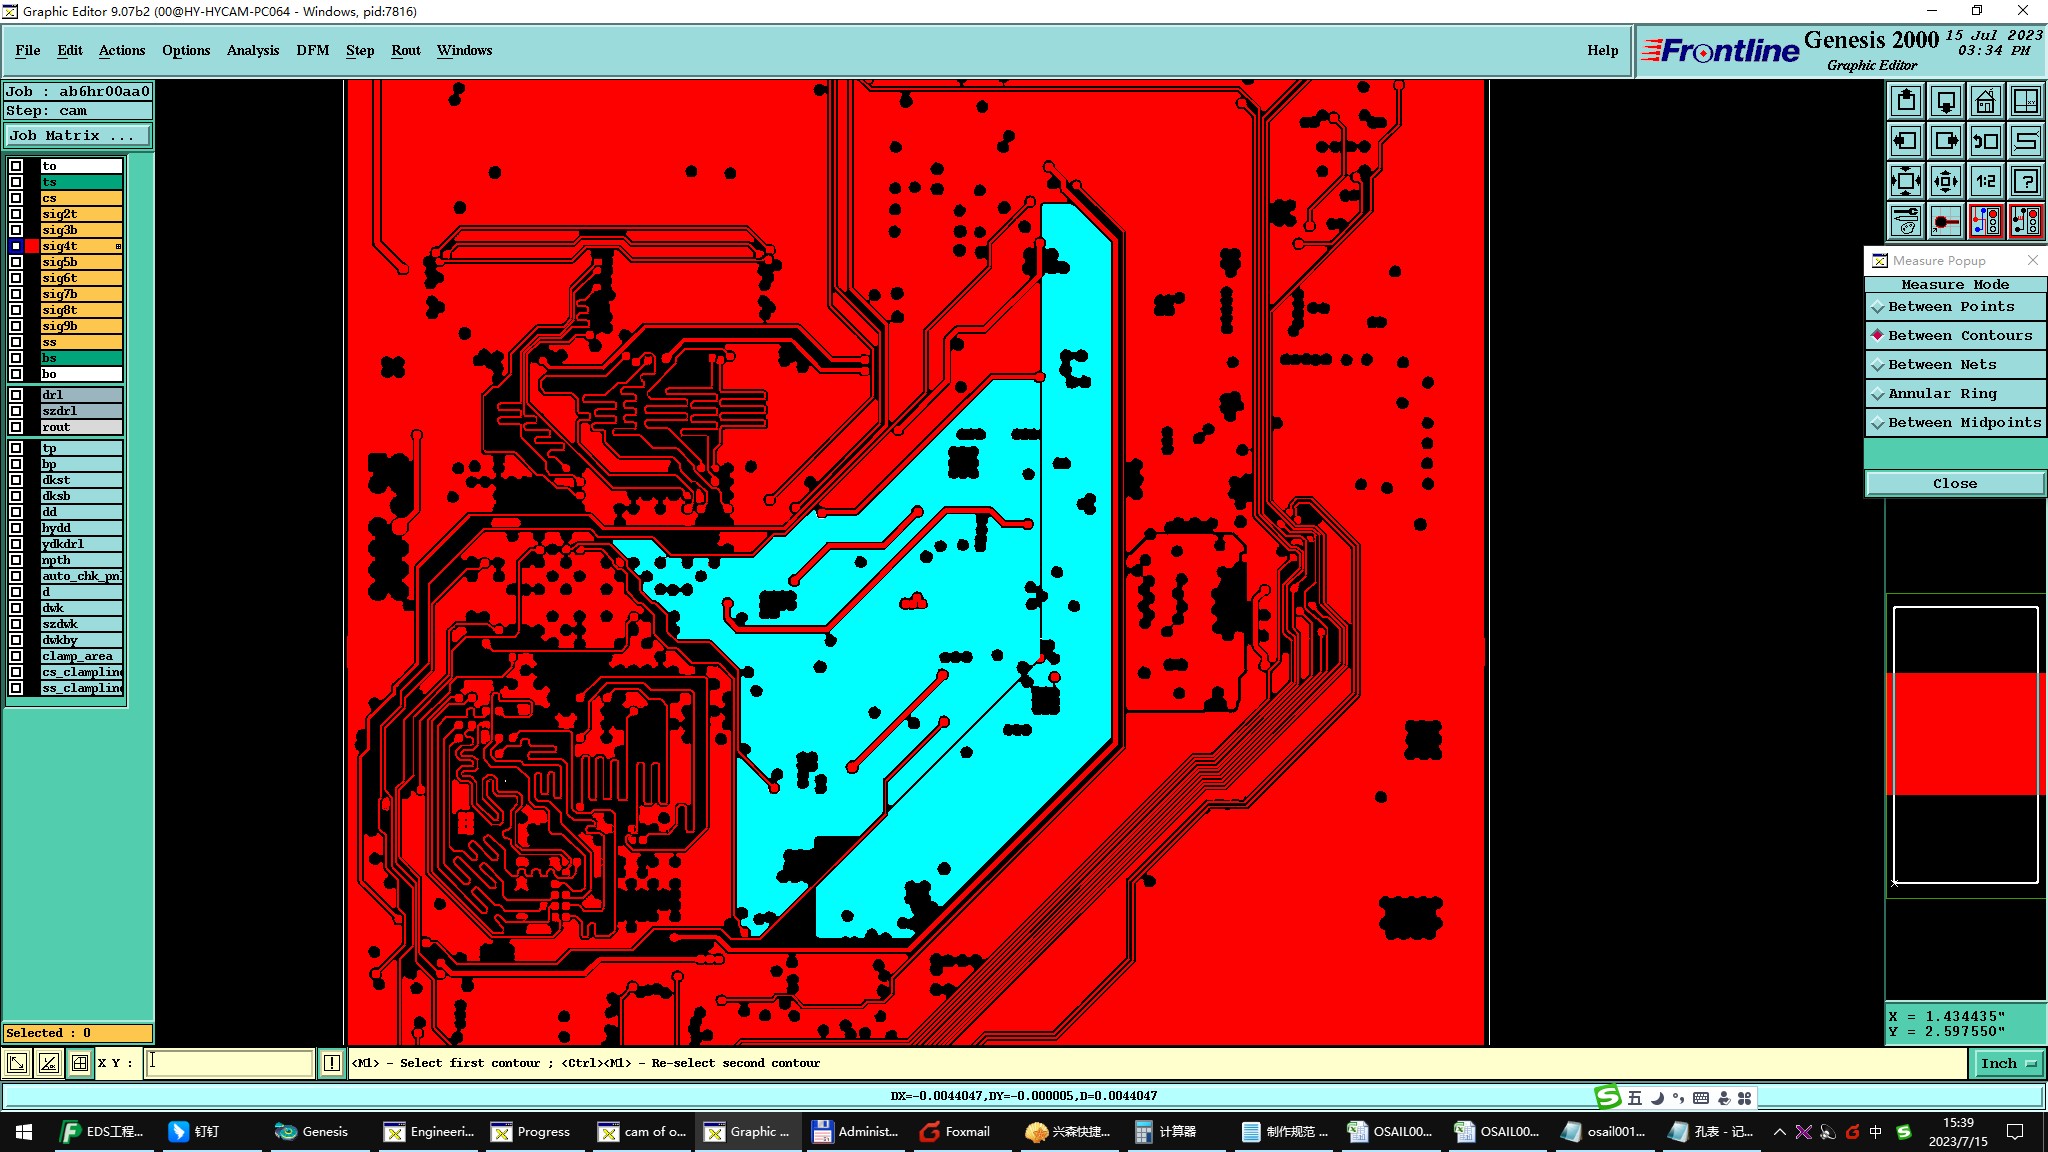Click the previous view undo icon

(x=1985, y=141)
